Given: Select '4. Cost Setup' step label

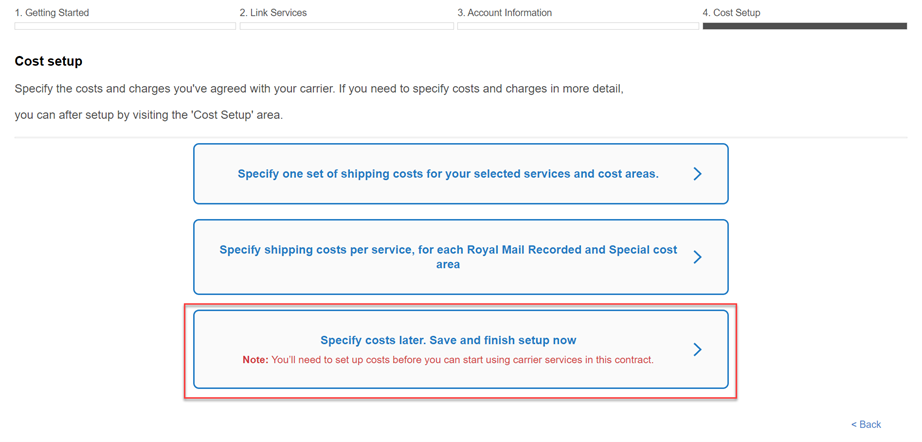Looking at the screenshot, I should (731, 12).
